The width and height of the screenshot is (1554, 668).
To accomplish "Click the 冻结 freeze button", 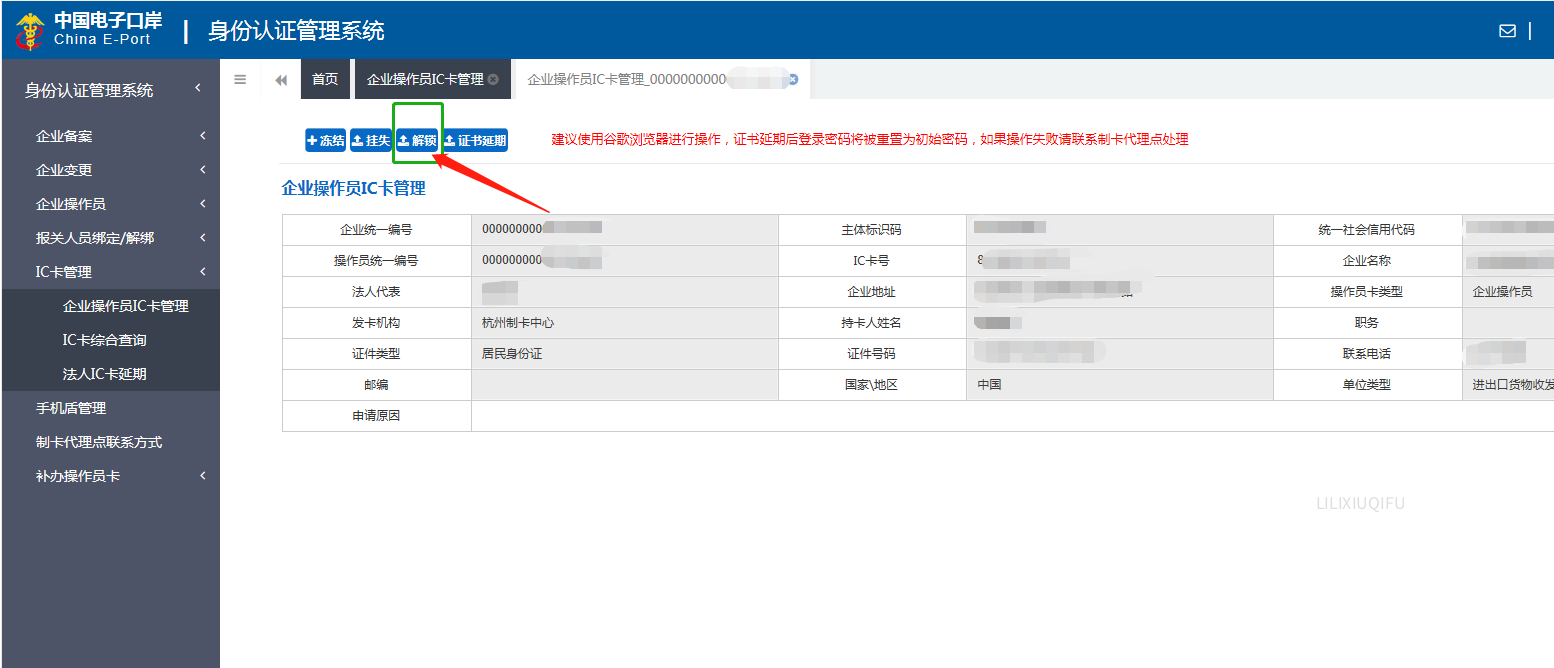I will coord(325,141).
